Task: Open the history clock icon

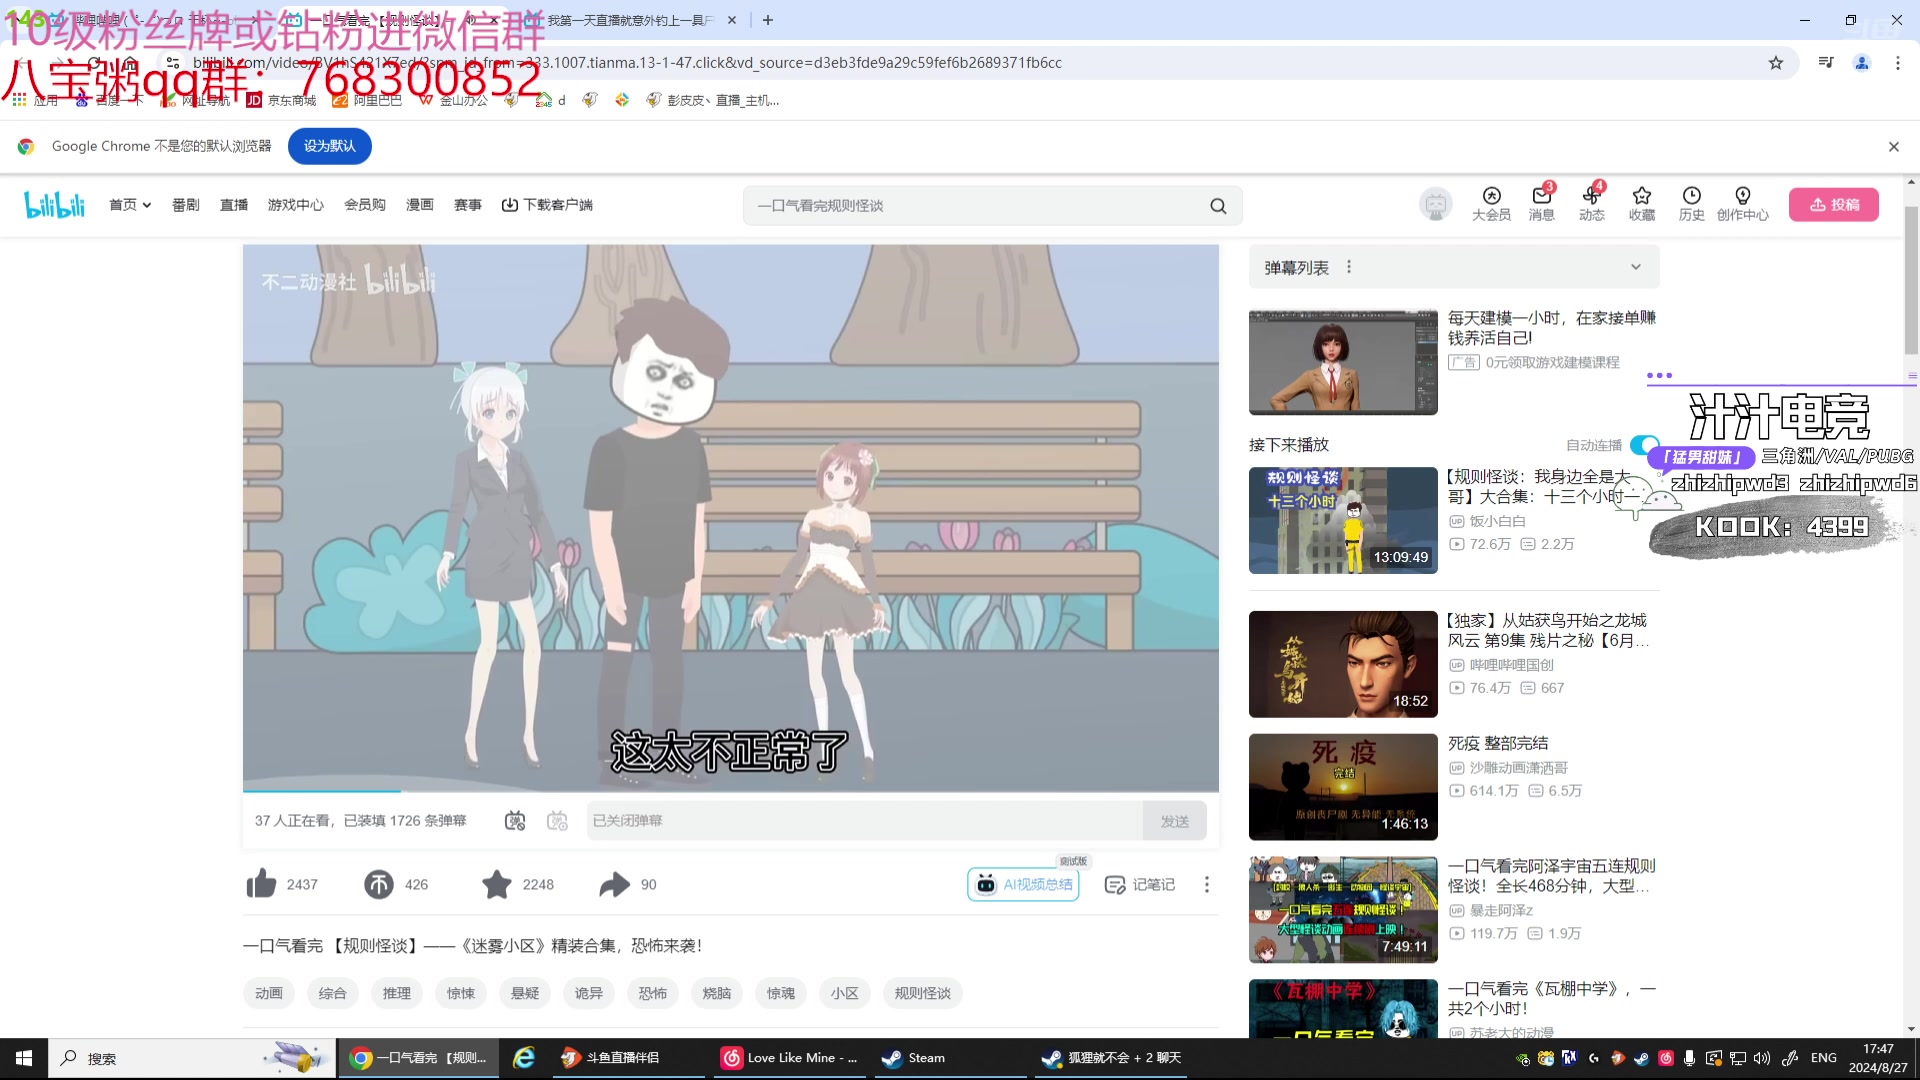Action: pos(1691,197)
